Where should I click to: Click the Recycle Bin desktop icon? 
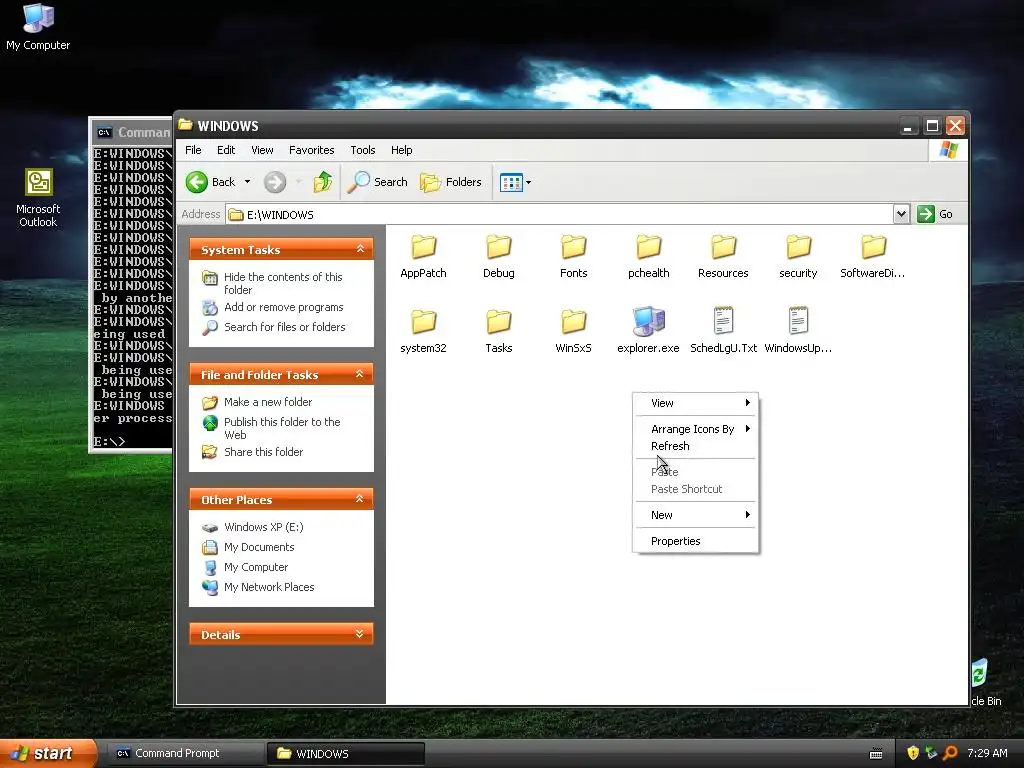tap(984, 682)
